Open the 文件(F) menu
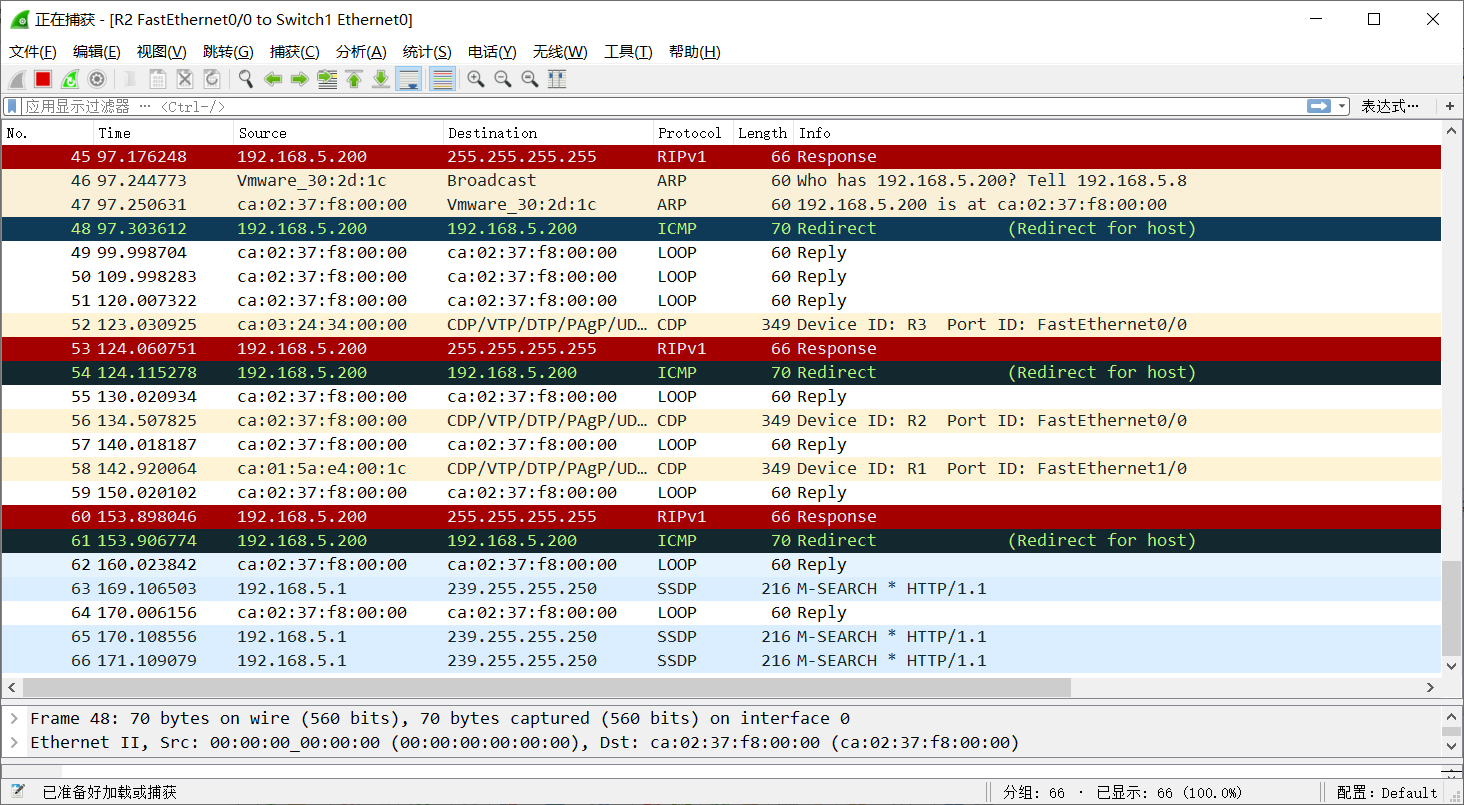This screenshot has width=1464, height=805. pos(33,52)
